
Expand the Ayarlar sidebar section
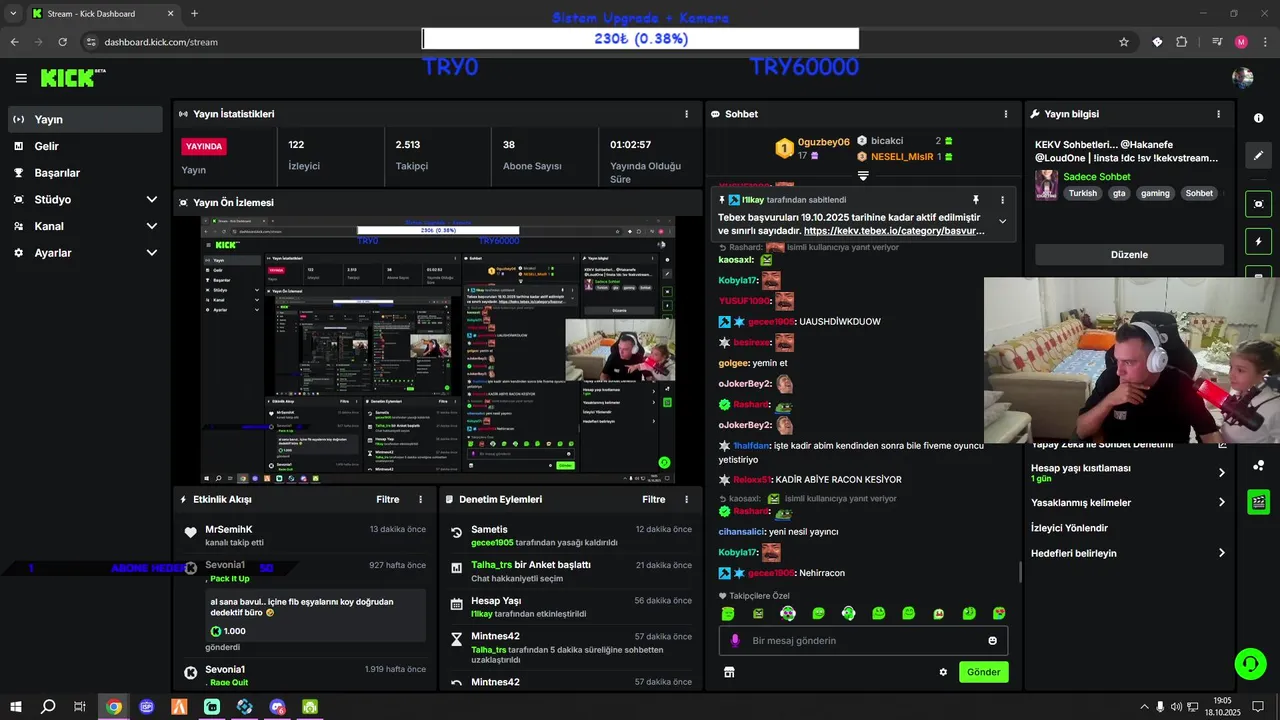(152, 253)
